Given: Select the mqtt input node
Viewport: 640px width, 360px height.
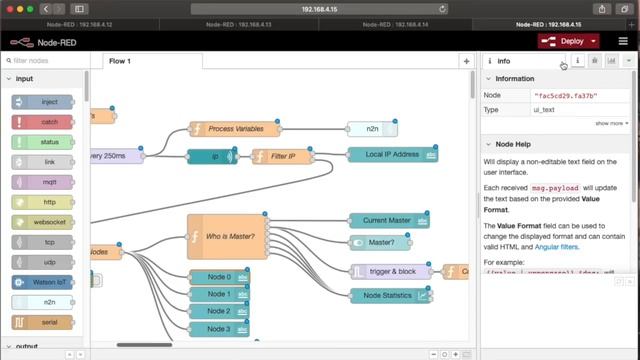Looking at the screenshot, I should point(42,182).
